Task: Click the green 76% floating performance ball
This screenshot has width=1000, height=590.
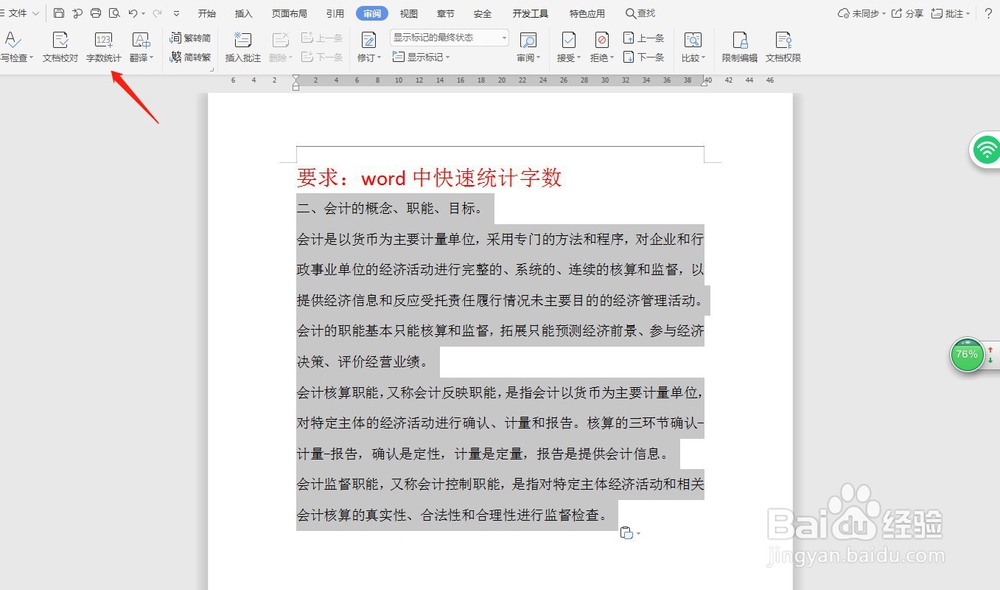Action: [967, 355]
